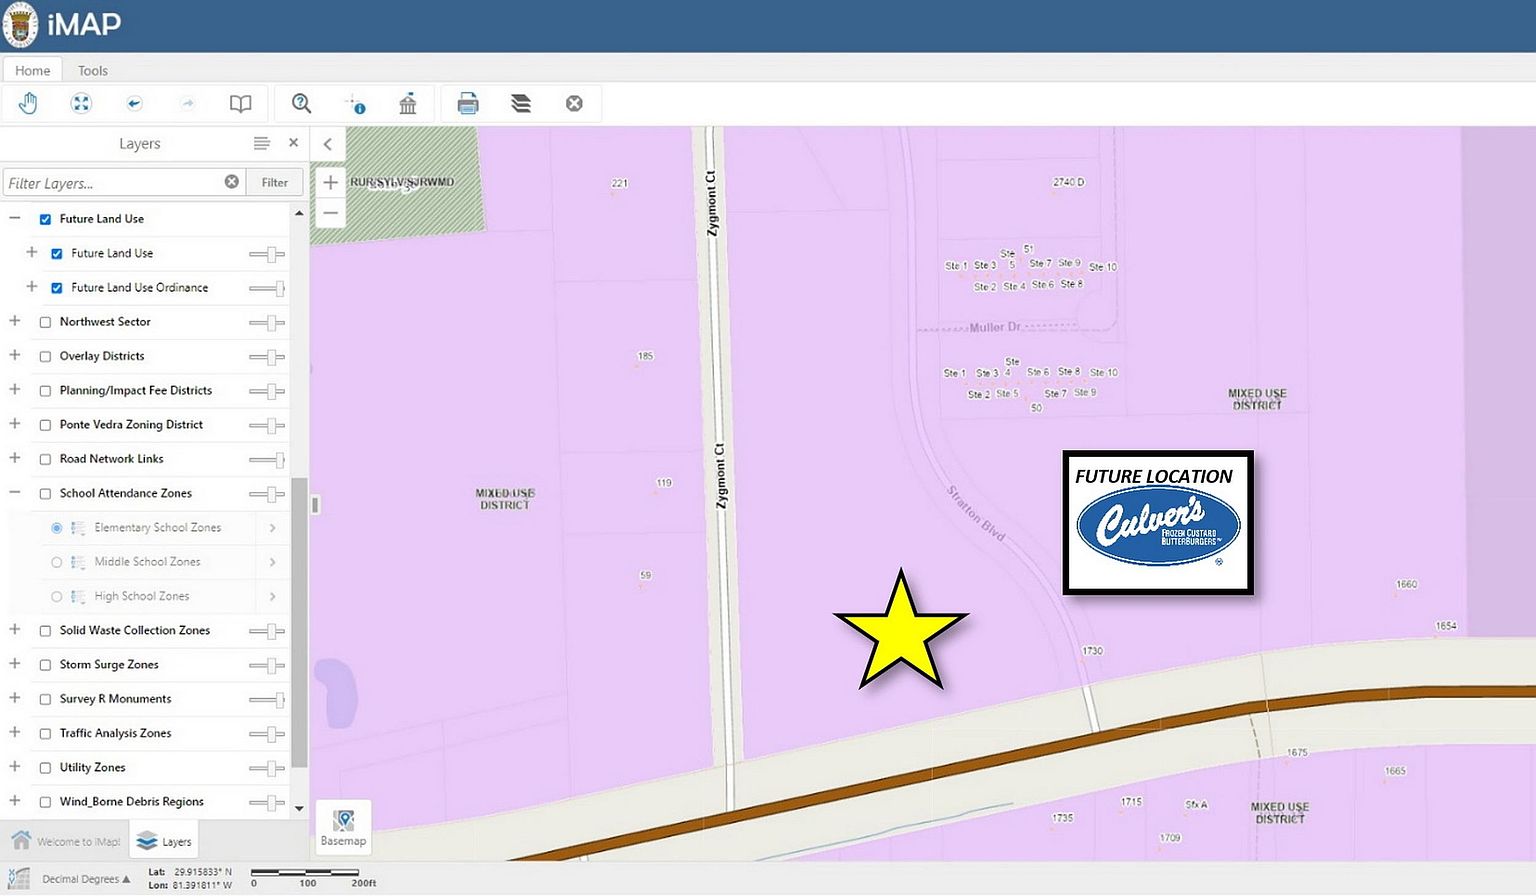Expand the Utility Zones layer
The image size is (1536, 896).
click(x=14, y=766)
